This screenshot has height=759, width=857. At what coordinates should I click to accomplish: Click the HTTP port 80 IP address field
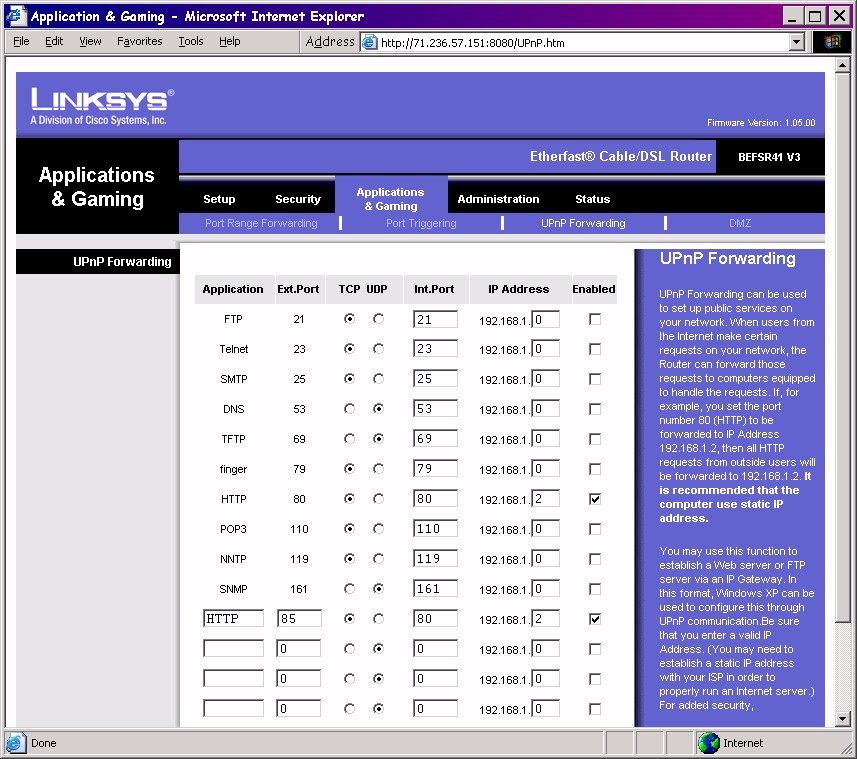(x=545, y=498)
